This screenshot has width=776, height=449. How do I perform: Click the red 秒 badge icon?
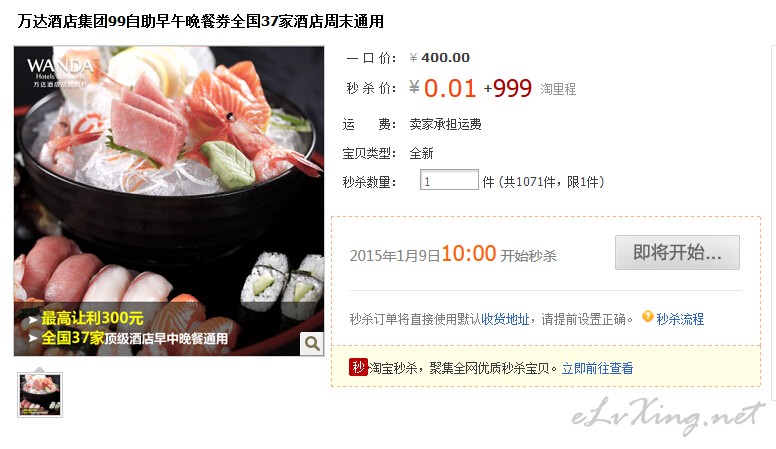pyautogui.click(x=358, y=367)
